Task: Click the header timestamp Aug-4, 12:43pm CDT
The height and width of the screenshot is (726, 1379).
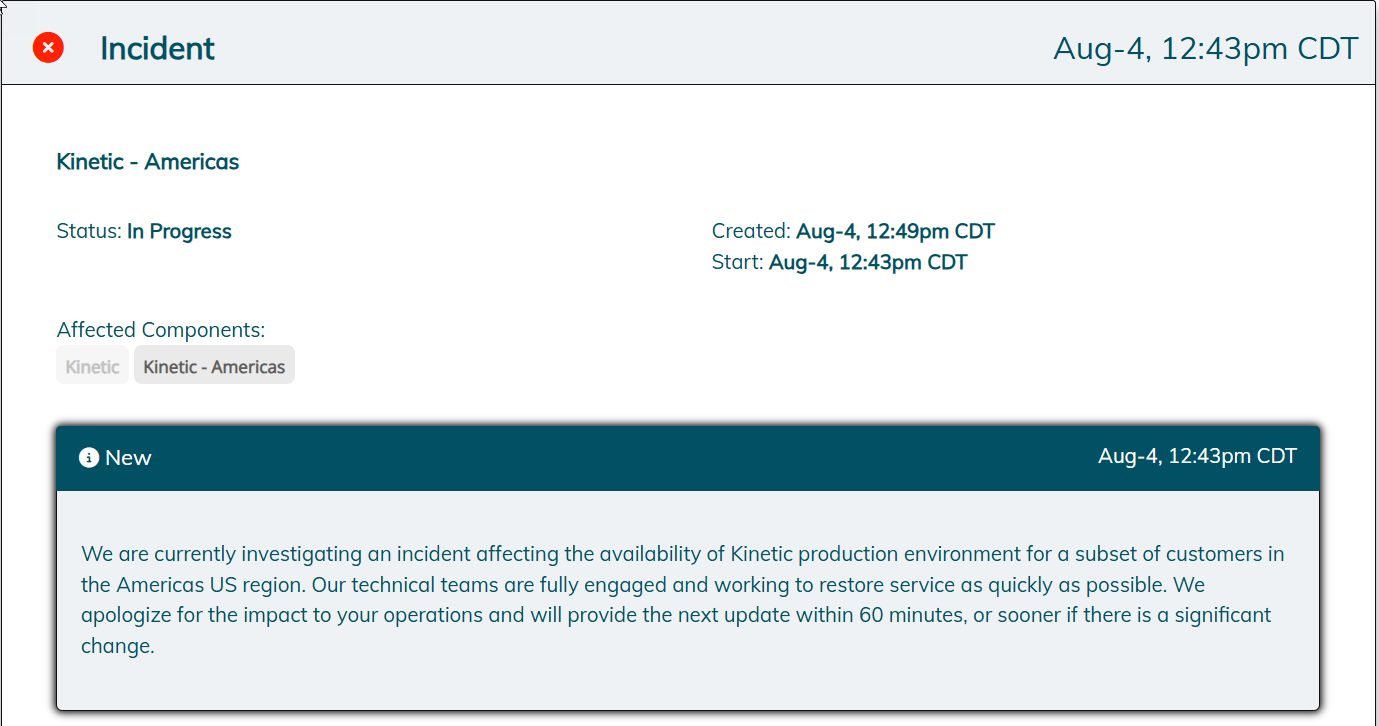Action: point(1206,48)
